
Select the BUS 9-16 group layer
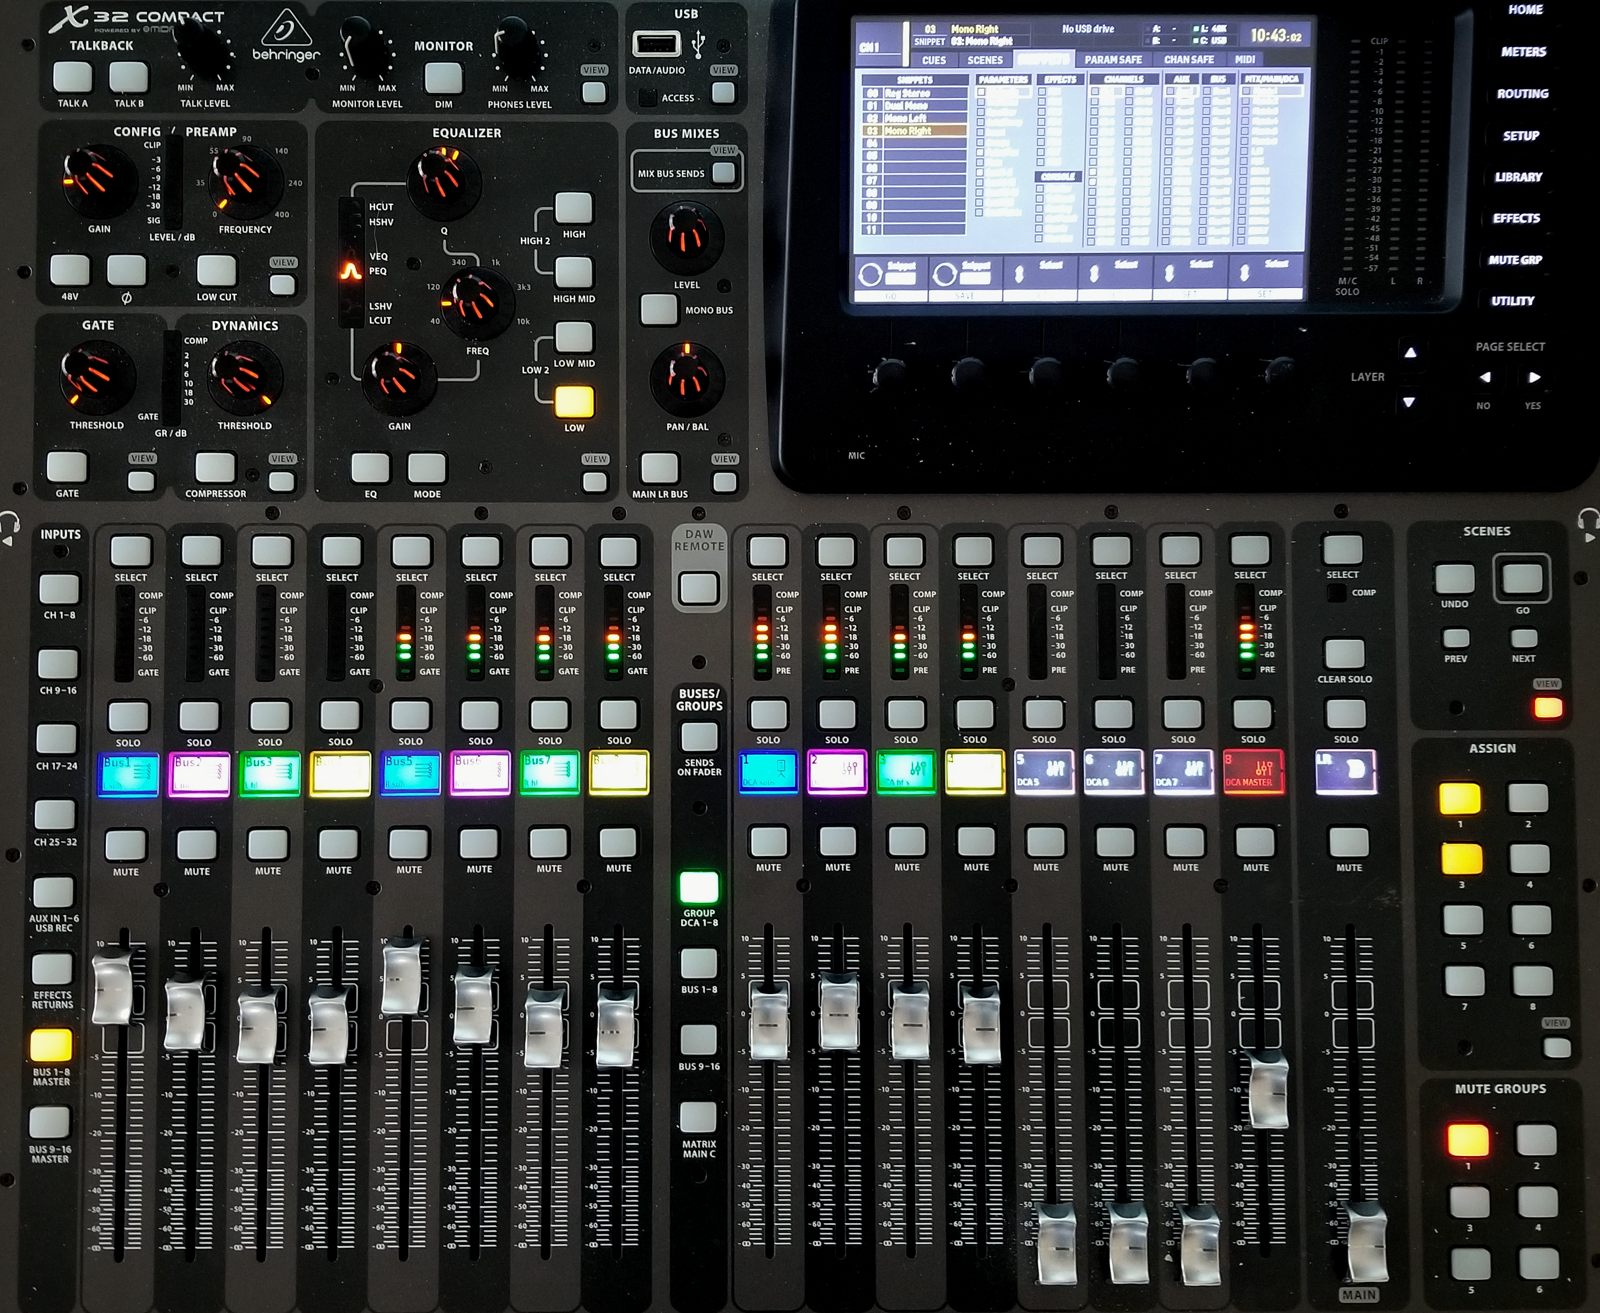699,1040
